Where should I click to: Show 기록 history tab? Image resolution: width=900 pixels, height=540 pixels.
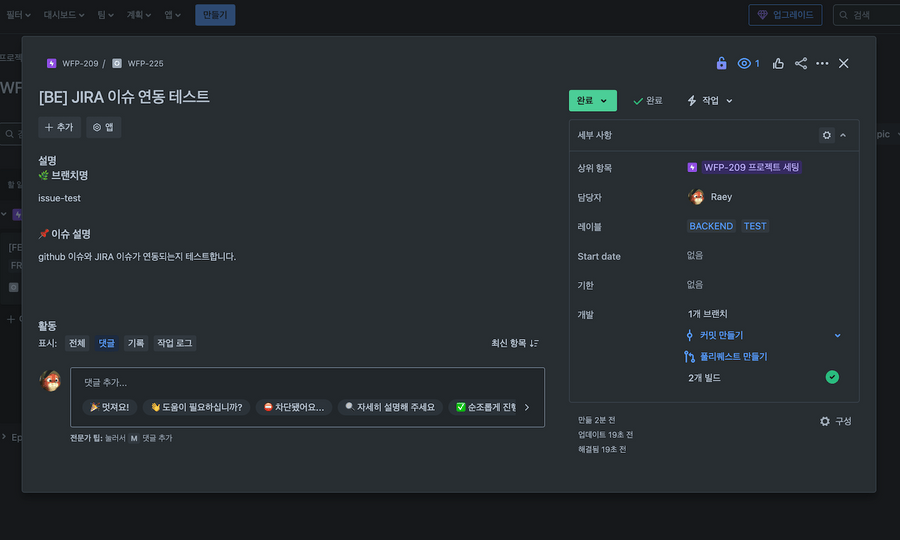point(136,343)
